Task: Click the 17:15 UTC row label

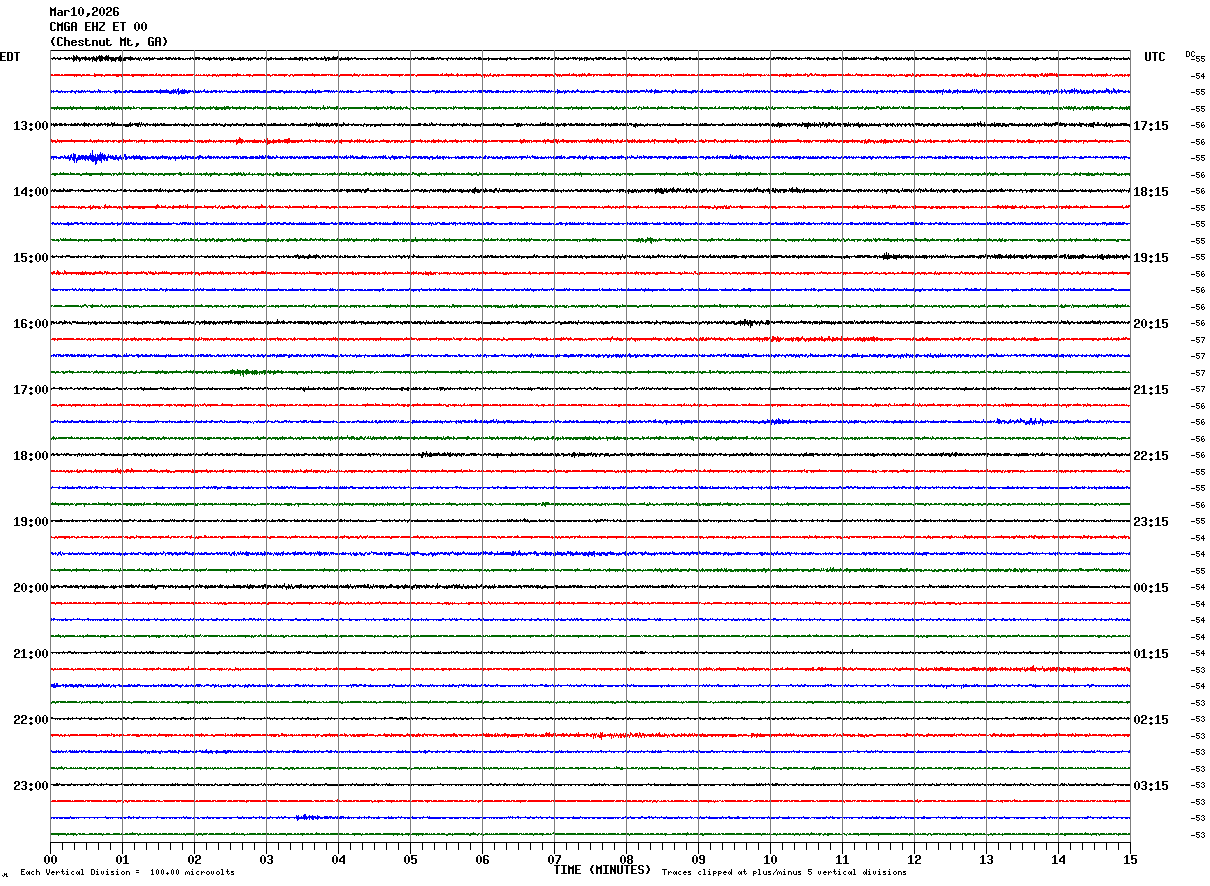Action: tap(1150, 126)
